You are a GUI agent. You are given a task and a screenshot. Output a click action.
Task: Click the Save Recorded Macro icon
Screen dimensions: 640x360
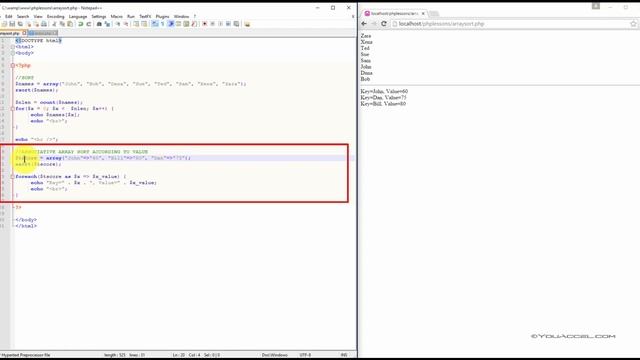pos(236,24)
